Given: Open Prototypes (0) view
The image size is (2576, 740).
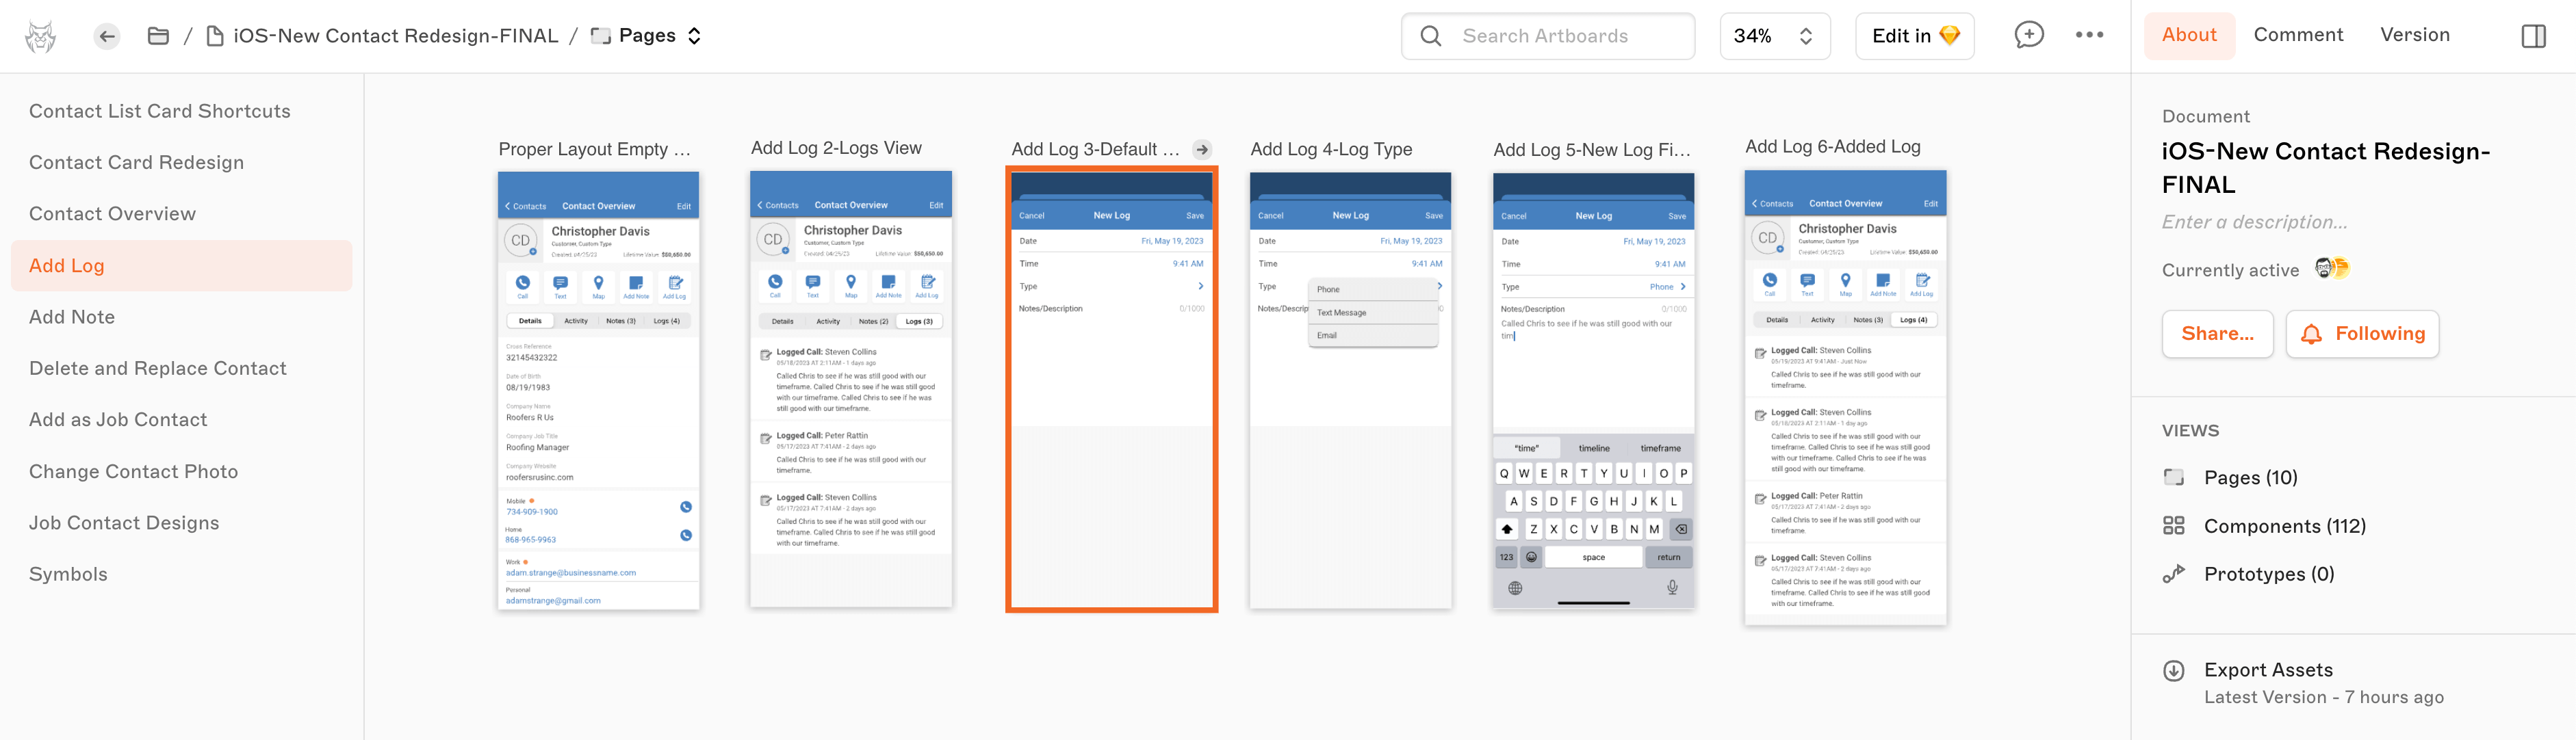Looking at the screenshot, I should pos(2268,574).
